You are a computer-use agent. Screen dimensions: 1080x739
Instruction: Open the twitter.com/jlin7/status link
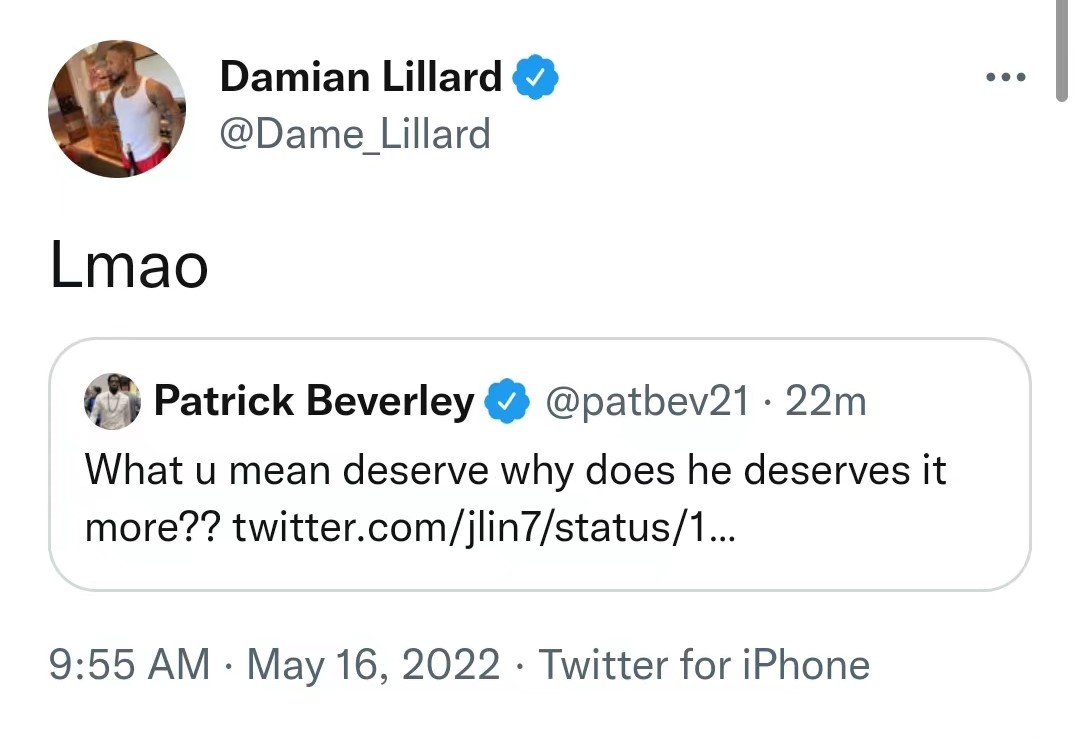[x=484, y=526]
